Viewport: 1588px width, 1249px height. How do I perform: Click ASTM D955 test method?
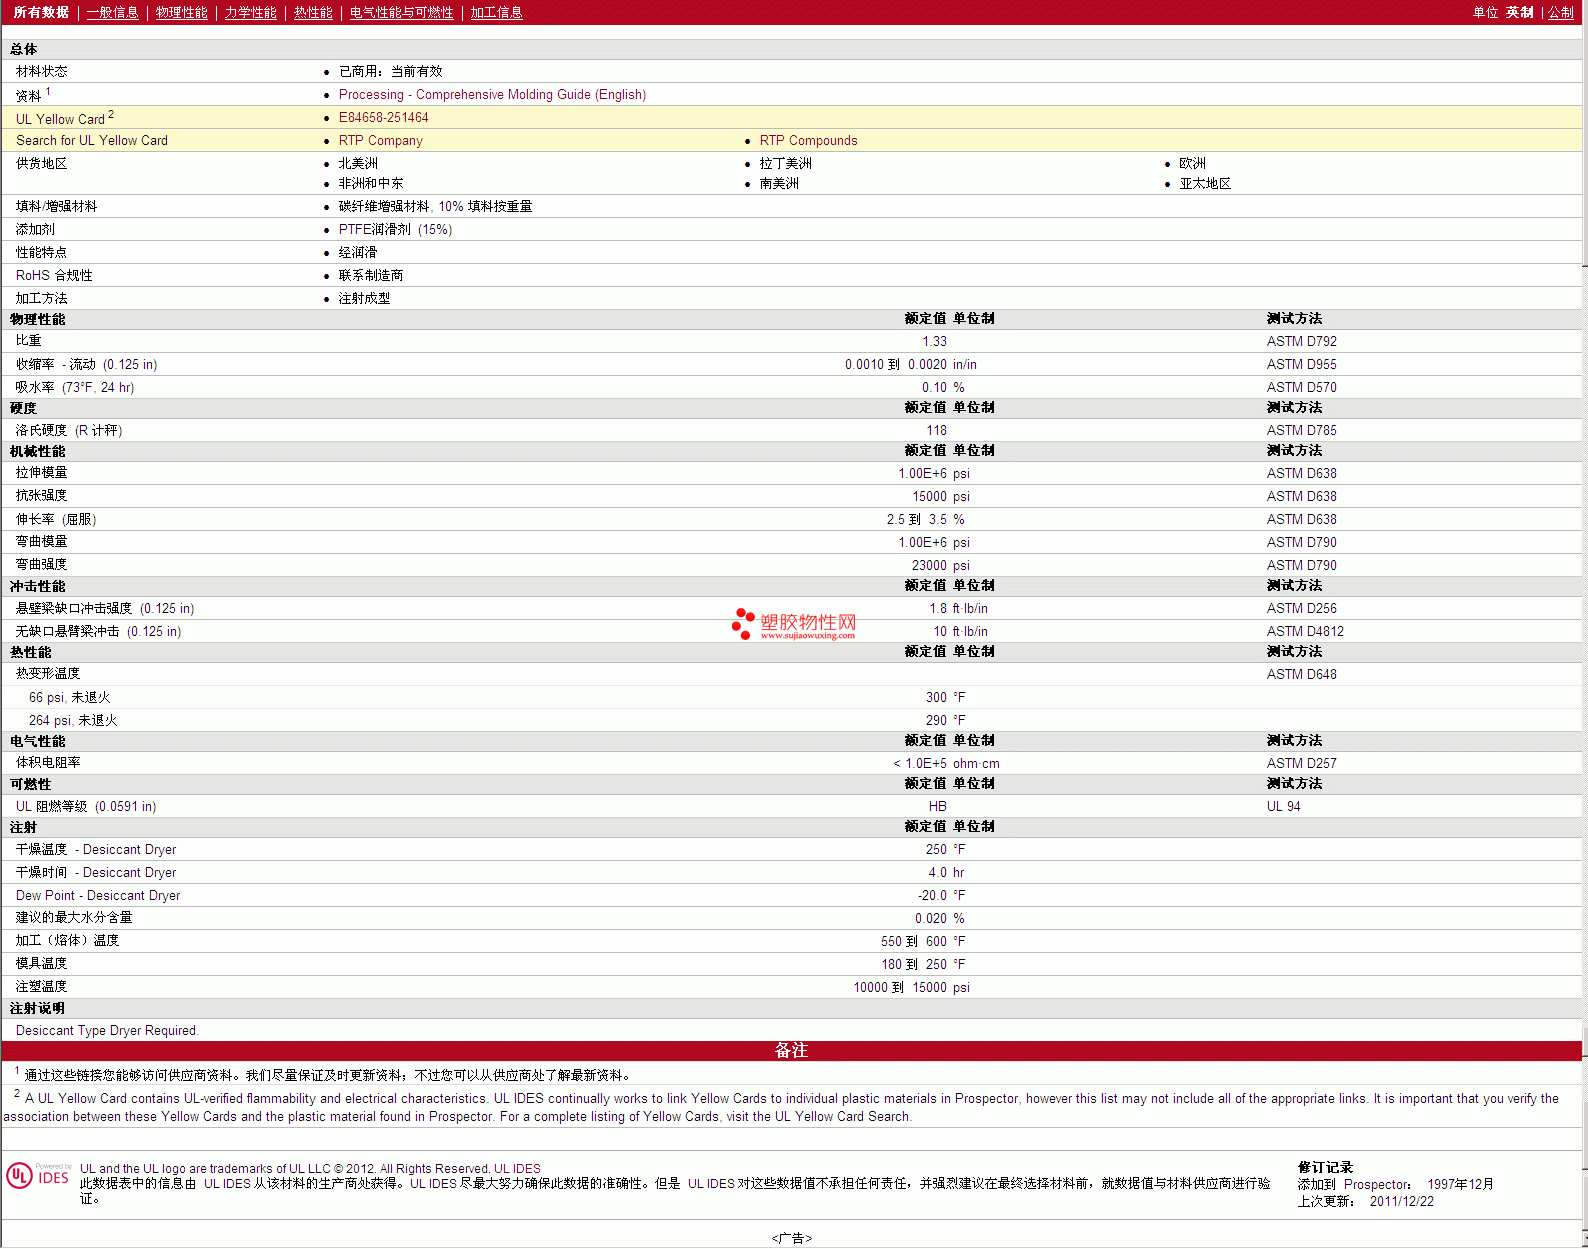click(1301, 364)
